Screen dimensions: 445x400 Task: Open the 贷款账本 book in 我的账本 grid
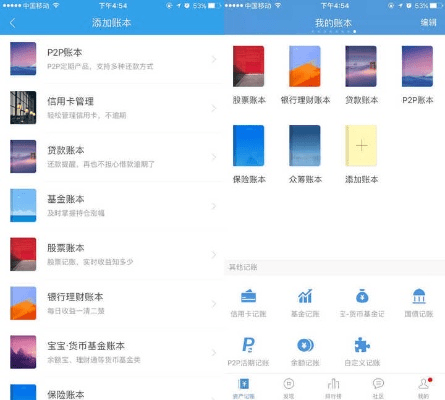point(361,66)
